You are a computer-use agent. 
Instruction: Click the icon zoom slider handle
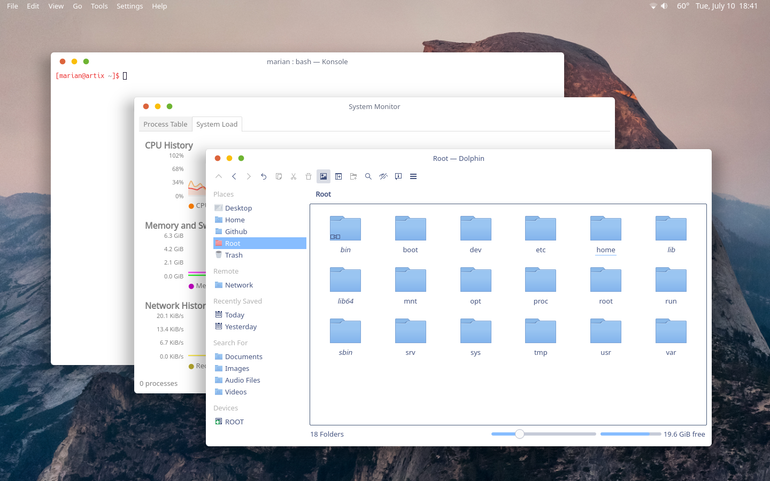520,434
